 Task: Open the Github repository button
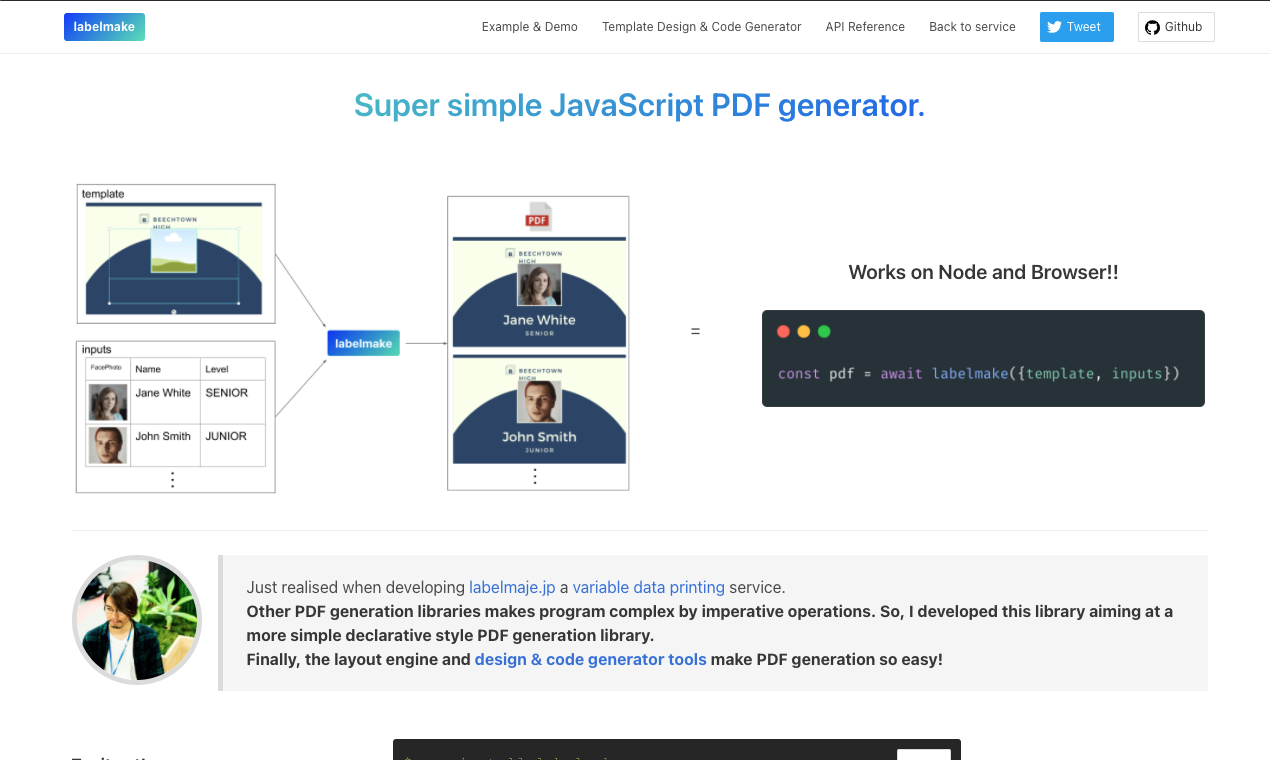(1176, 27)
